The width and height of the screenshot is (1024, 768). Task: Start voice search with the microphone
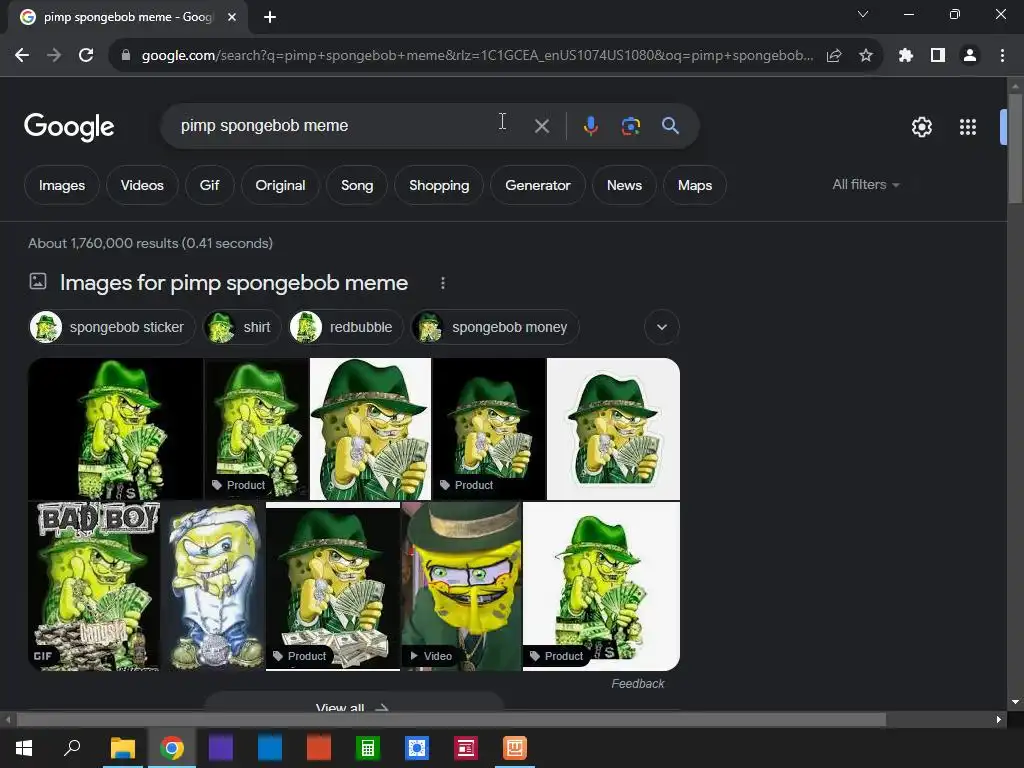590,125
